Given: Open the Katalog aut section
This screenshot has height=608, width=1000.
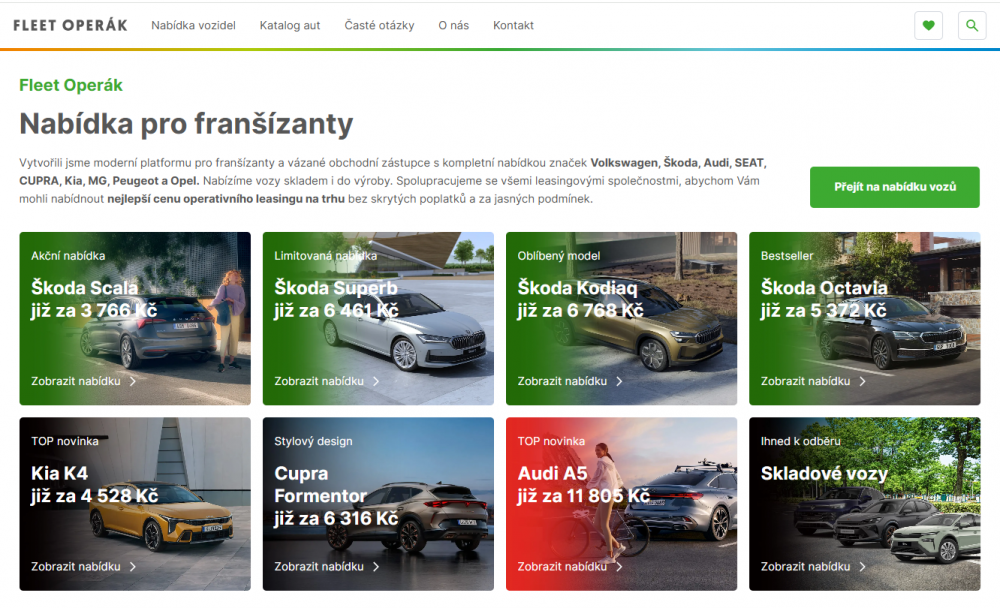Looking at the screenshot, I should 289,25.
